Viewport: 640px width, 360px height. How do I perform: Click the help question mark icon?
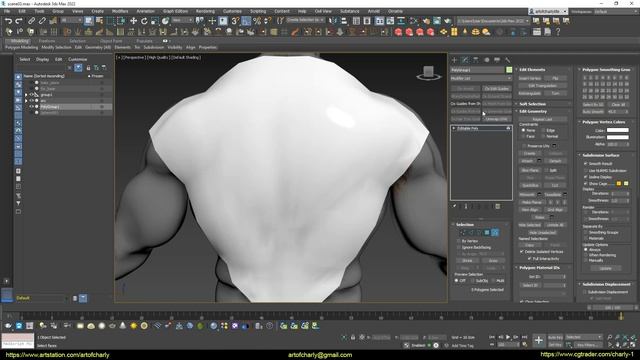click(x=558, y=32)
